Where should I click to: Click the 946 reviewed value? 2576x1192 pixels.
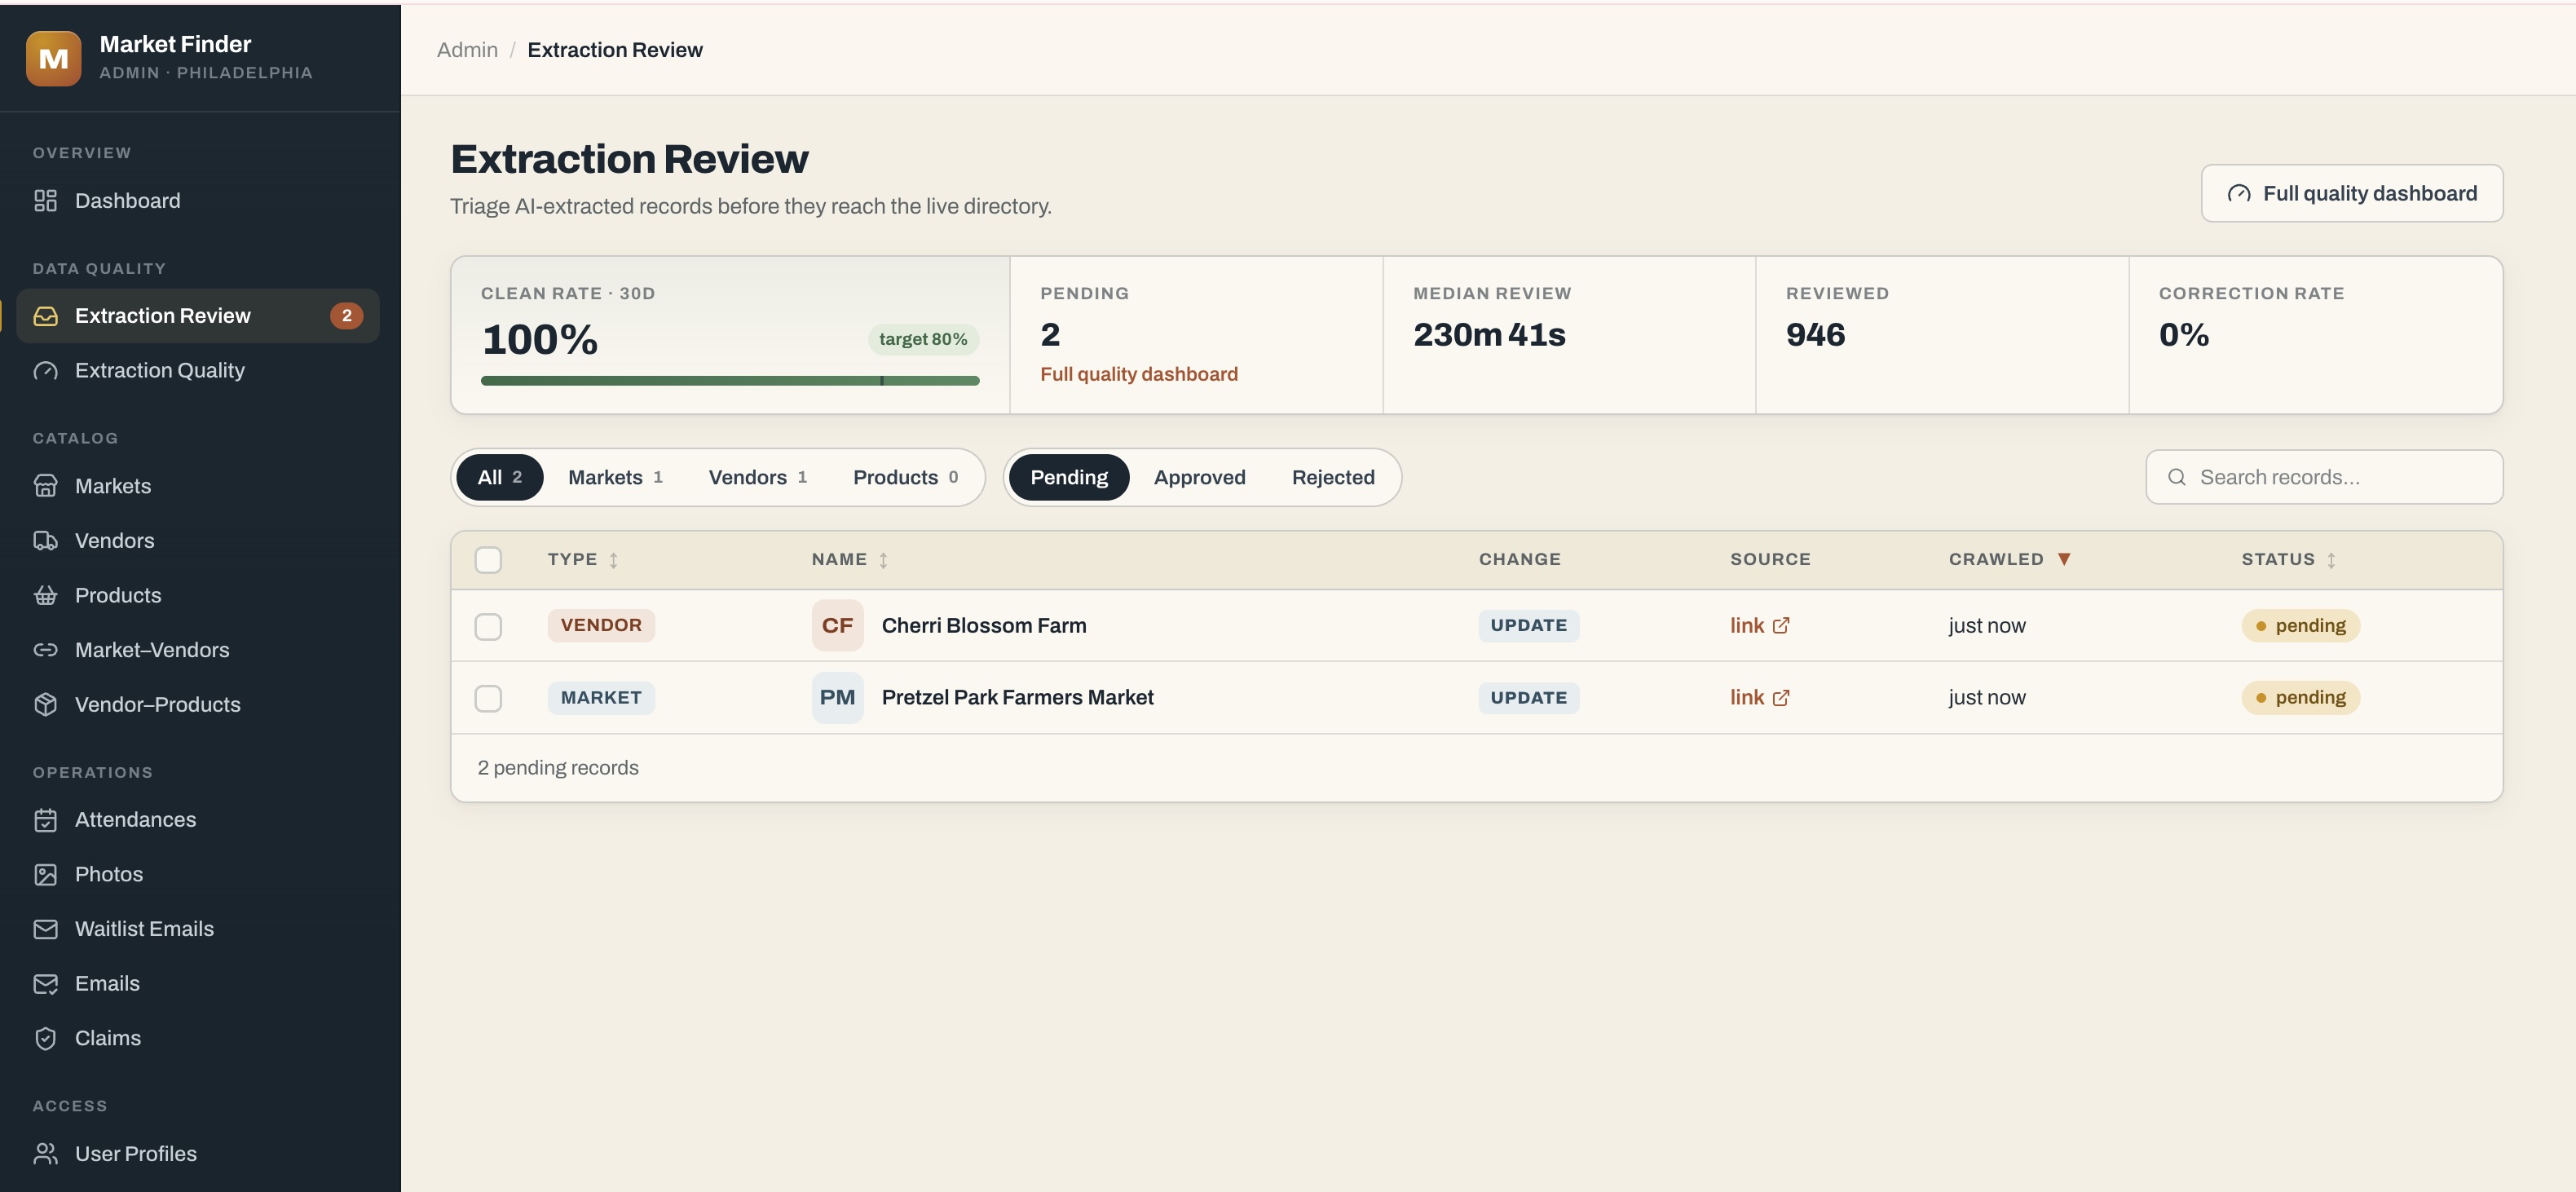pos(1815,335)
